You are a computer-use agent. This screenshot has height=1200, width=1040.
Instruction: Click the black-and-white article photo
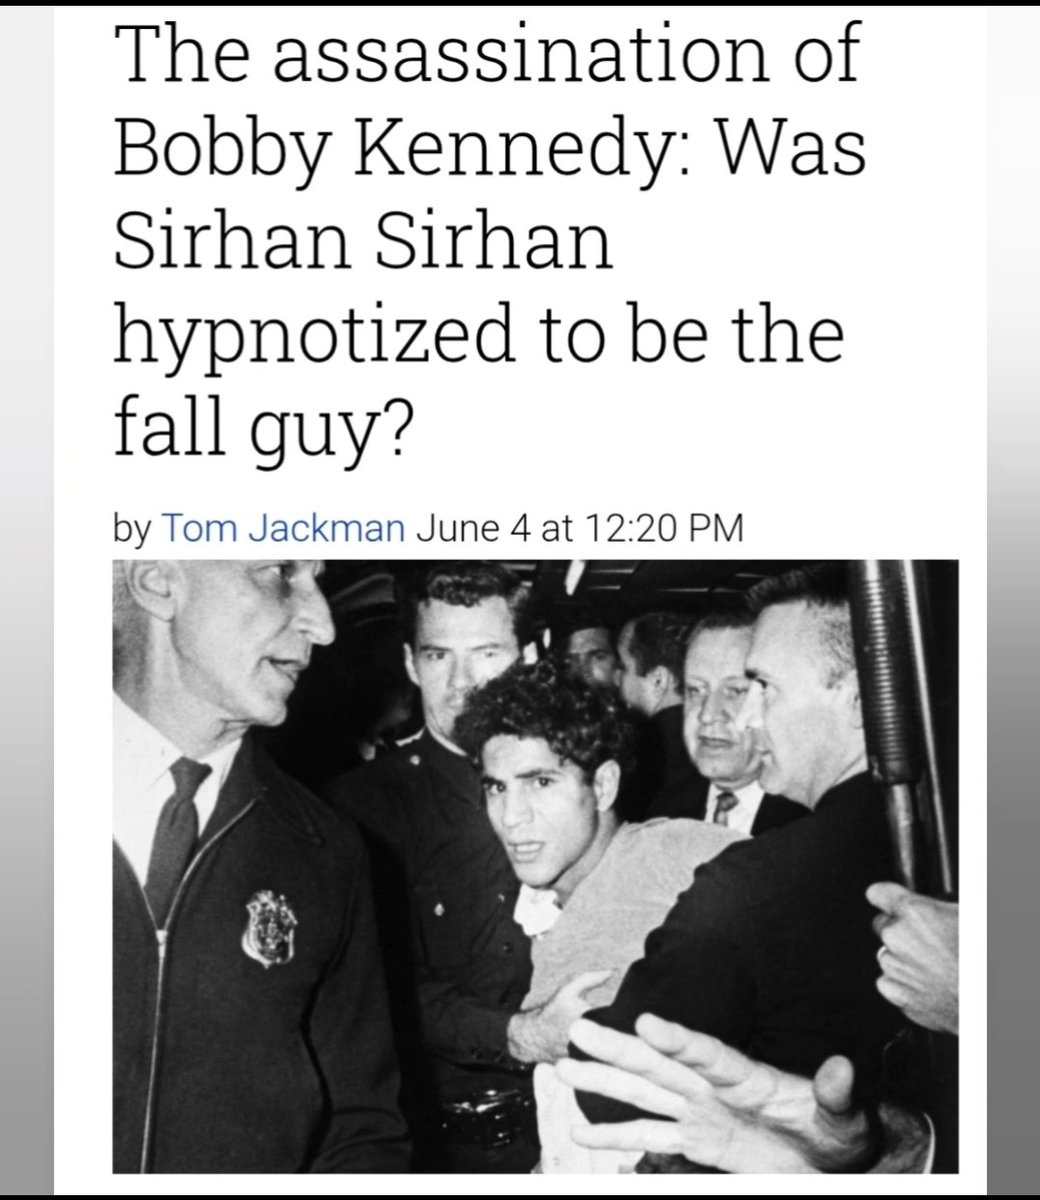click(535, 864)
